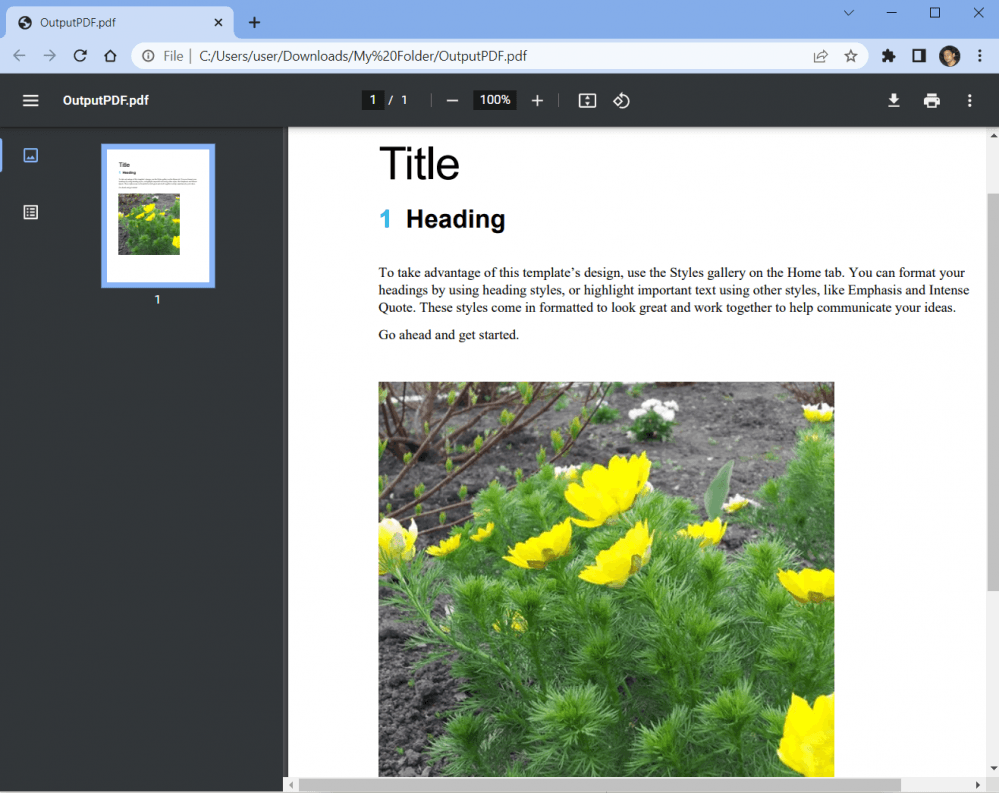999x793 pixels.
Task: Select the thumbnails view icon in sidebar
Action: click(30, 155)
